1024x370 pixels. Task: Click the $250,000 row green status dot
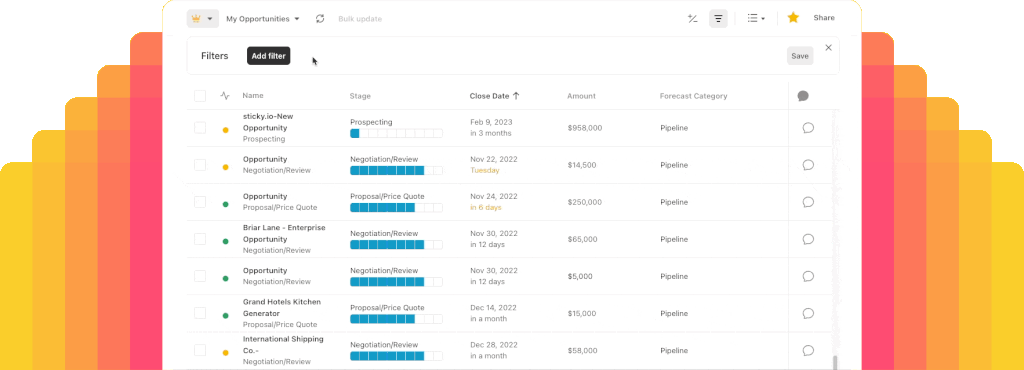pyautogui.click(x=225, y=204)
